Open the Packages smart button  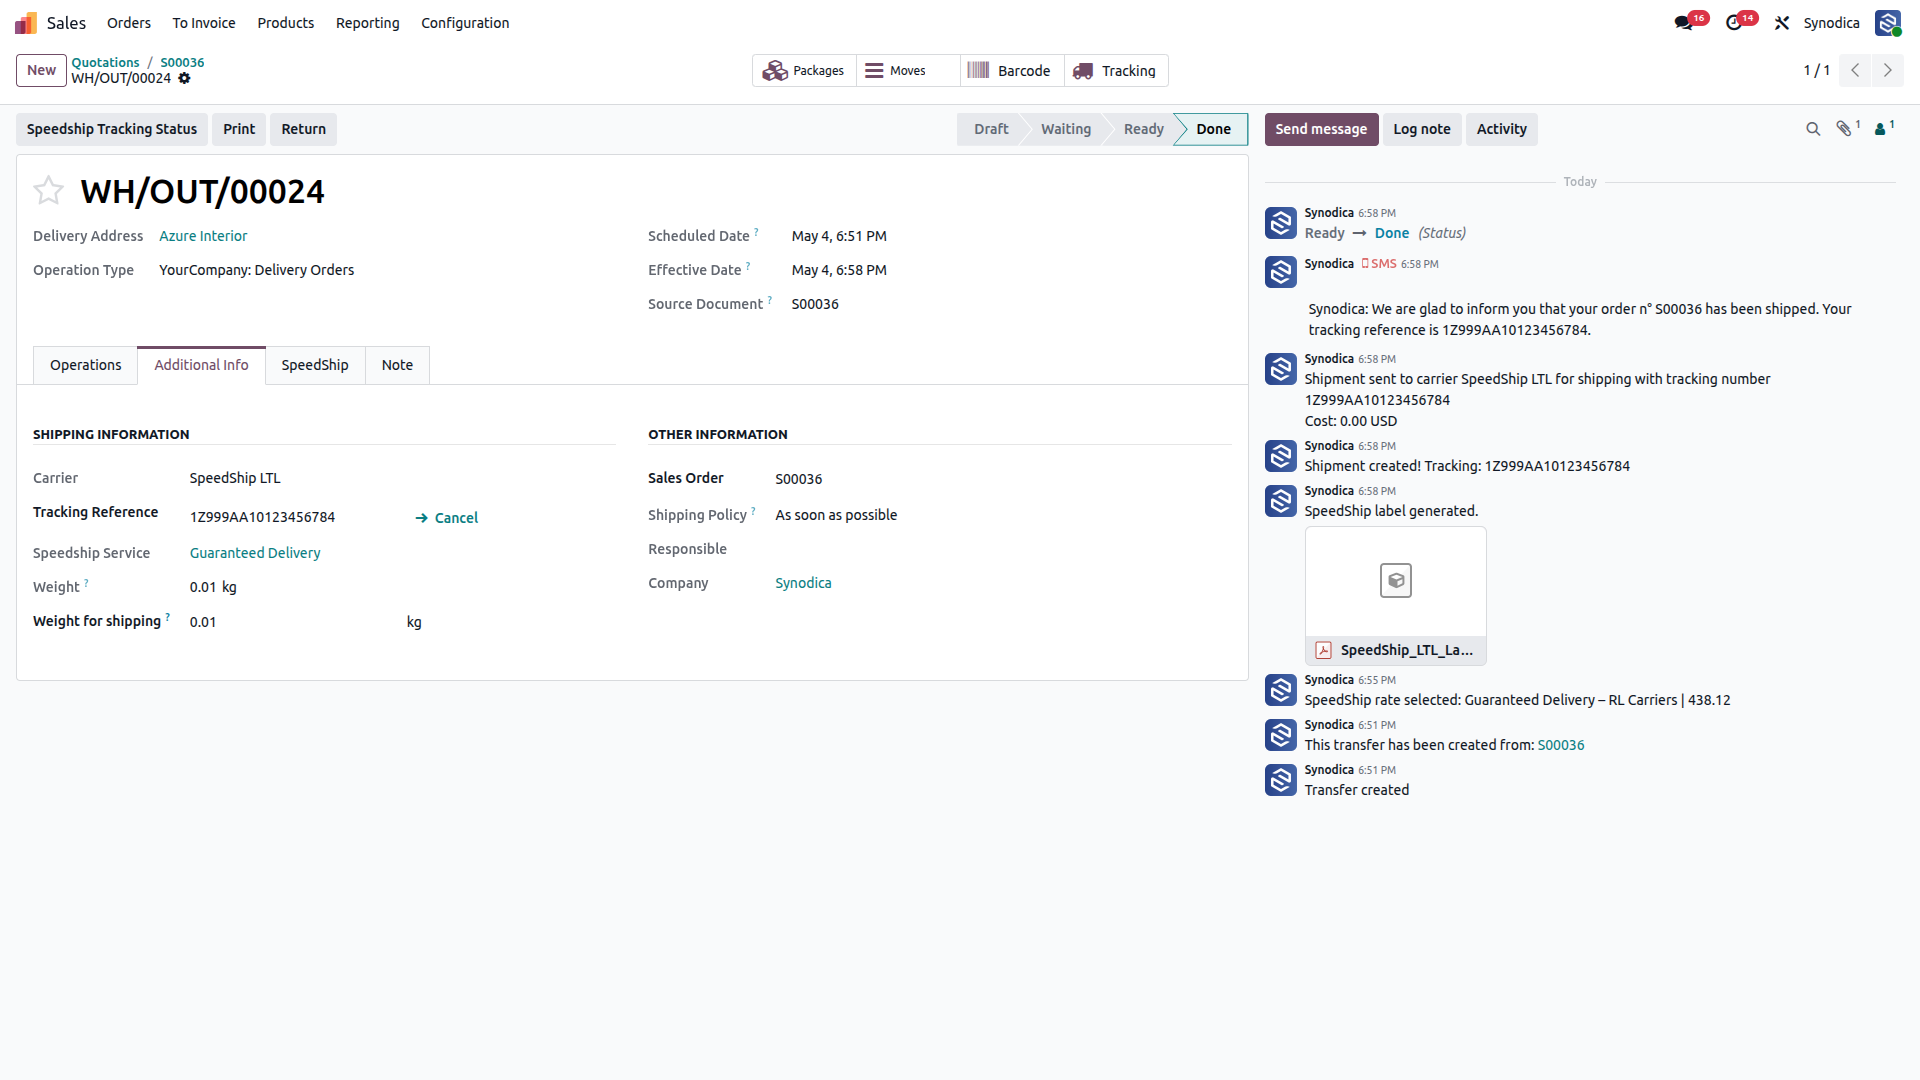pos(804,71)
